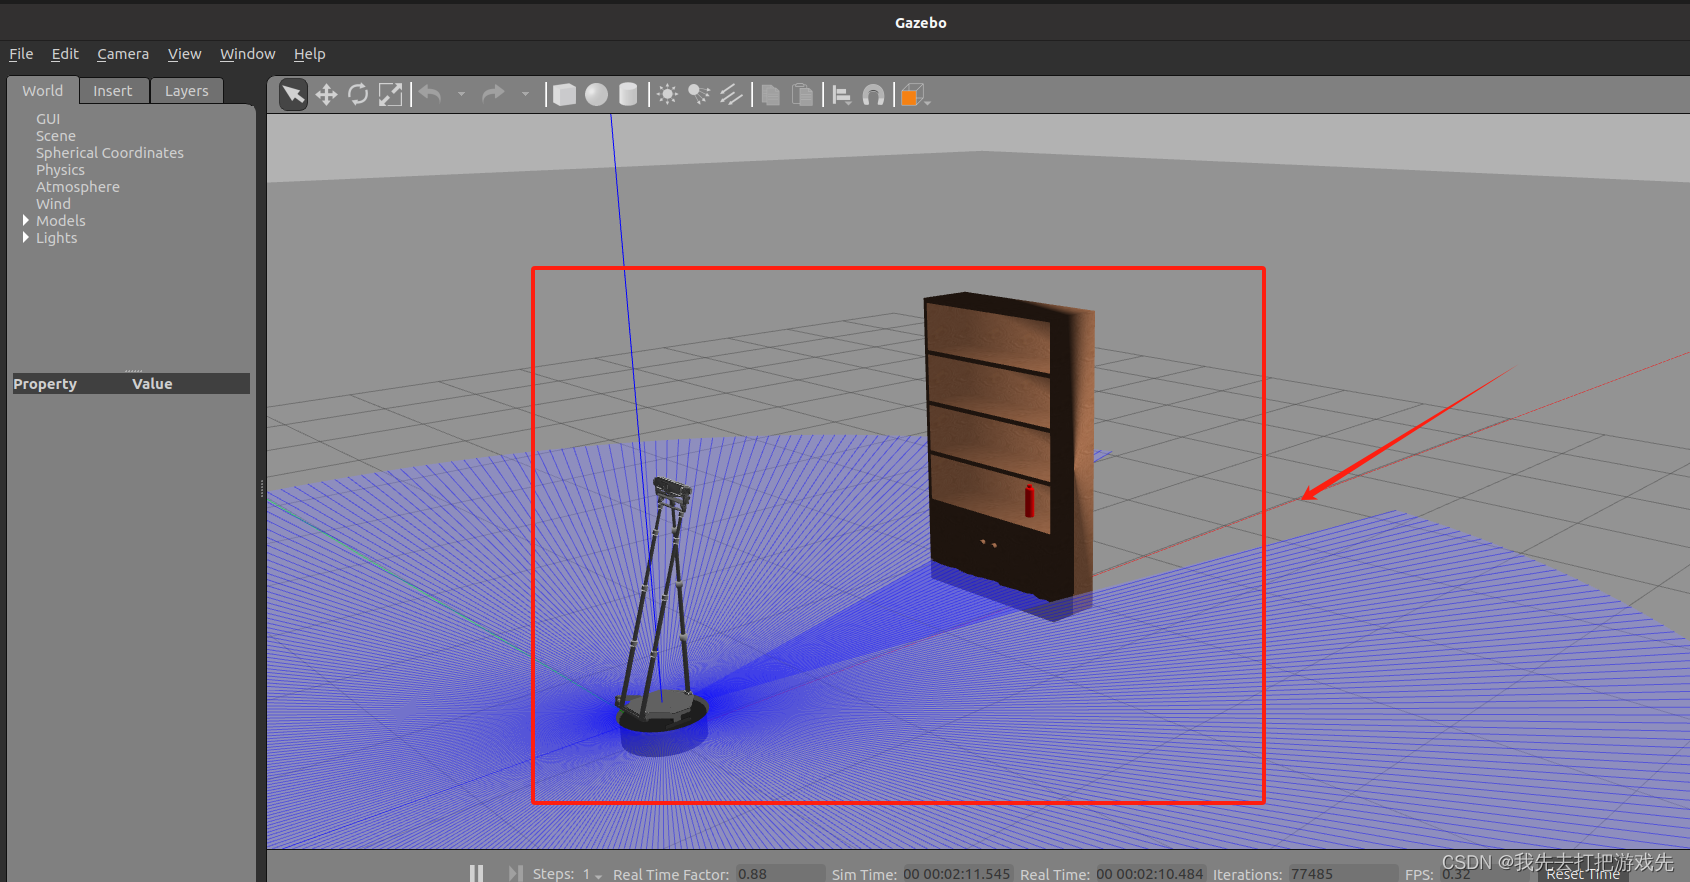The height and width of the screenshot is (882, 1690).
Task: Open the Camera menu
Action: [x=123, y=54]
